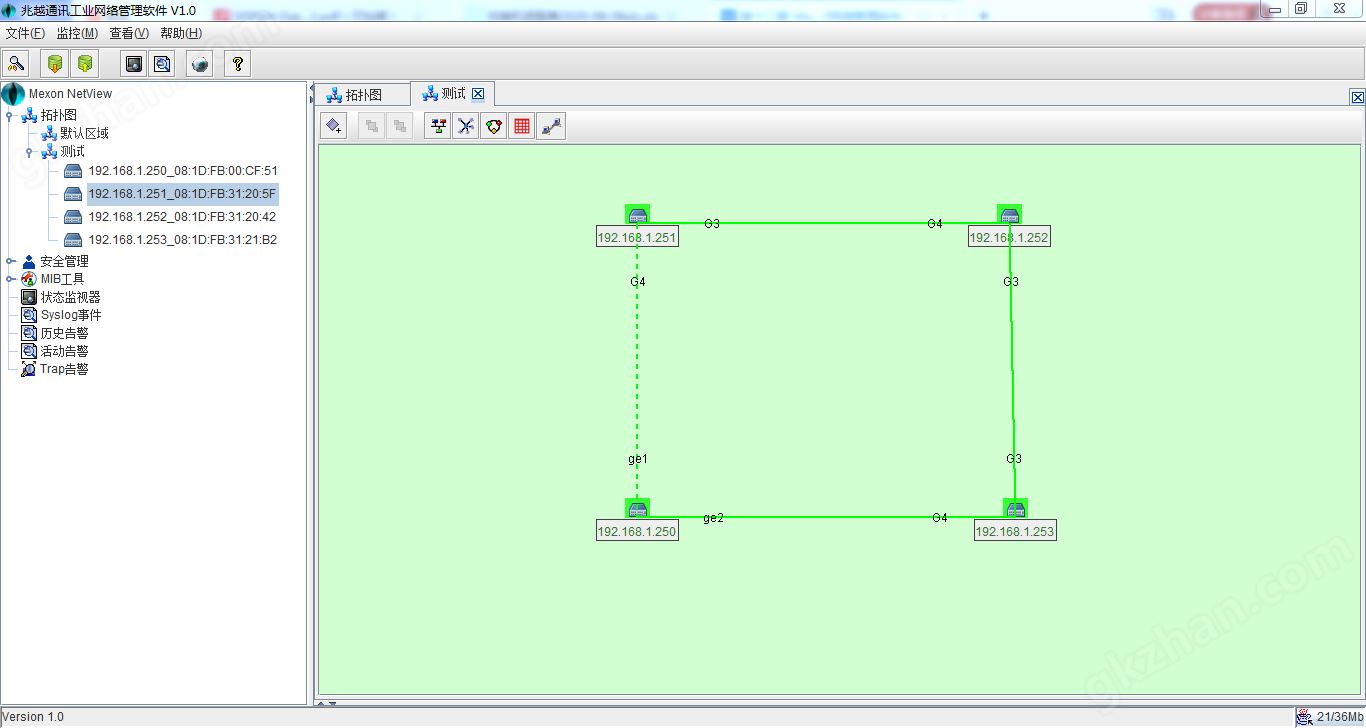Screen dimensions: 1366x728
Task: Collapse the 测试 tree node
Action: pyautogui.click(x=29, y=152)
